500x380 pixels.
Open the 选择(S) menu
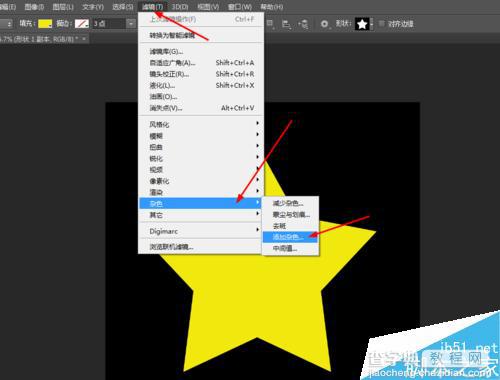[x=122, y=7]
